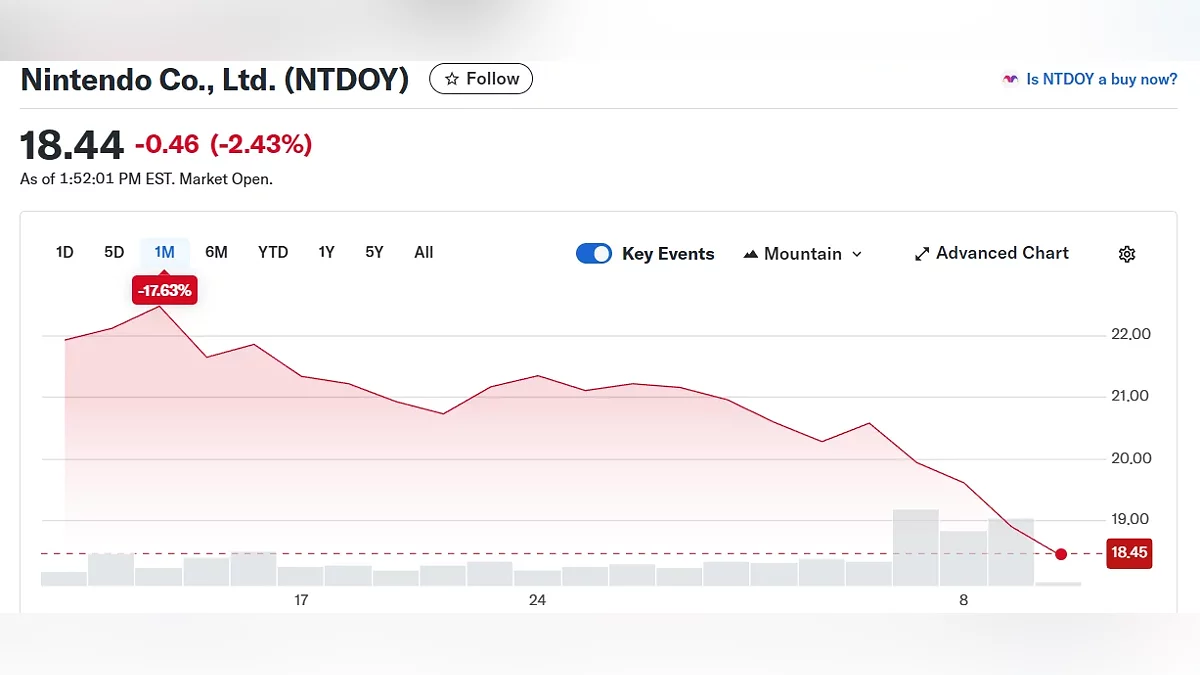Open the "Is NTDOY a buy now?" link

[x=1102, y=79]
